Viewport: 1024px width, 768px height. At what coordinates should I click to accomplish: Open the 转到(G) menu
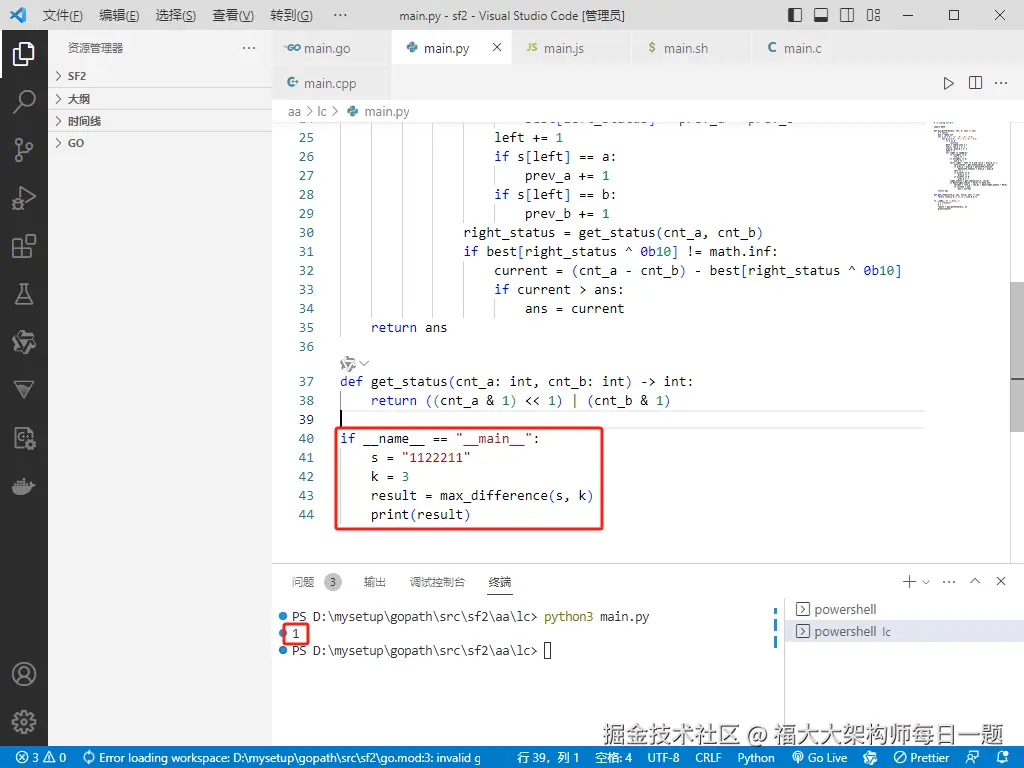pyautogui.click(x=291, y=15)
